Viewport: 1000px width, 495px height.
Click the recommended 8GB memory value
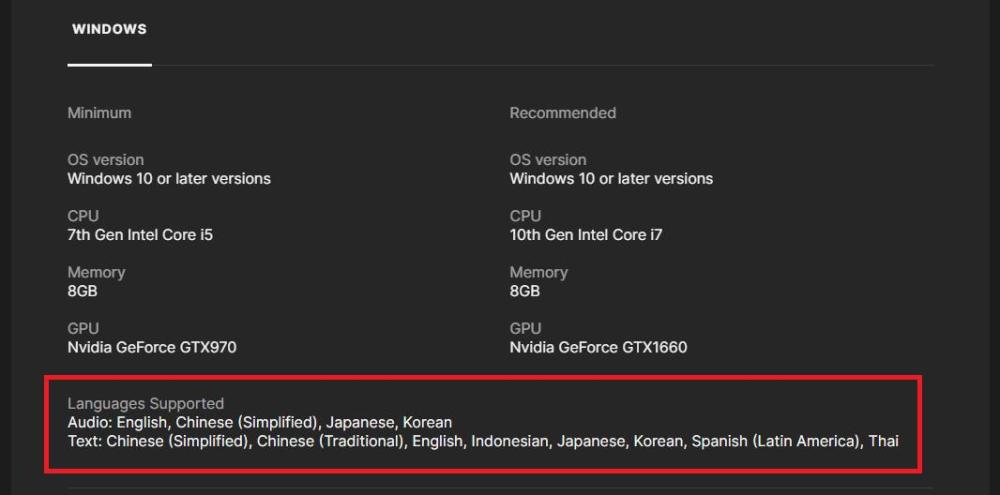[524, 291]
